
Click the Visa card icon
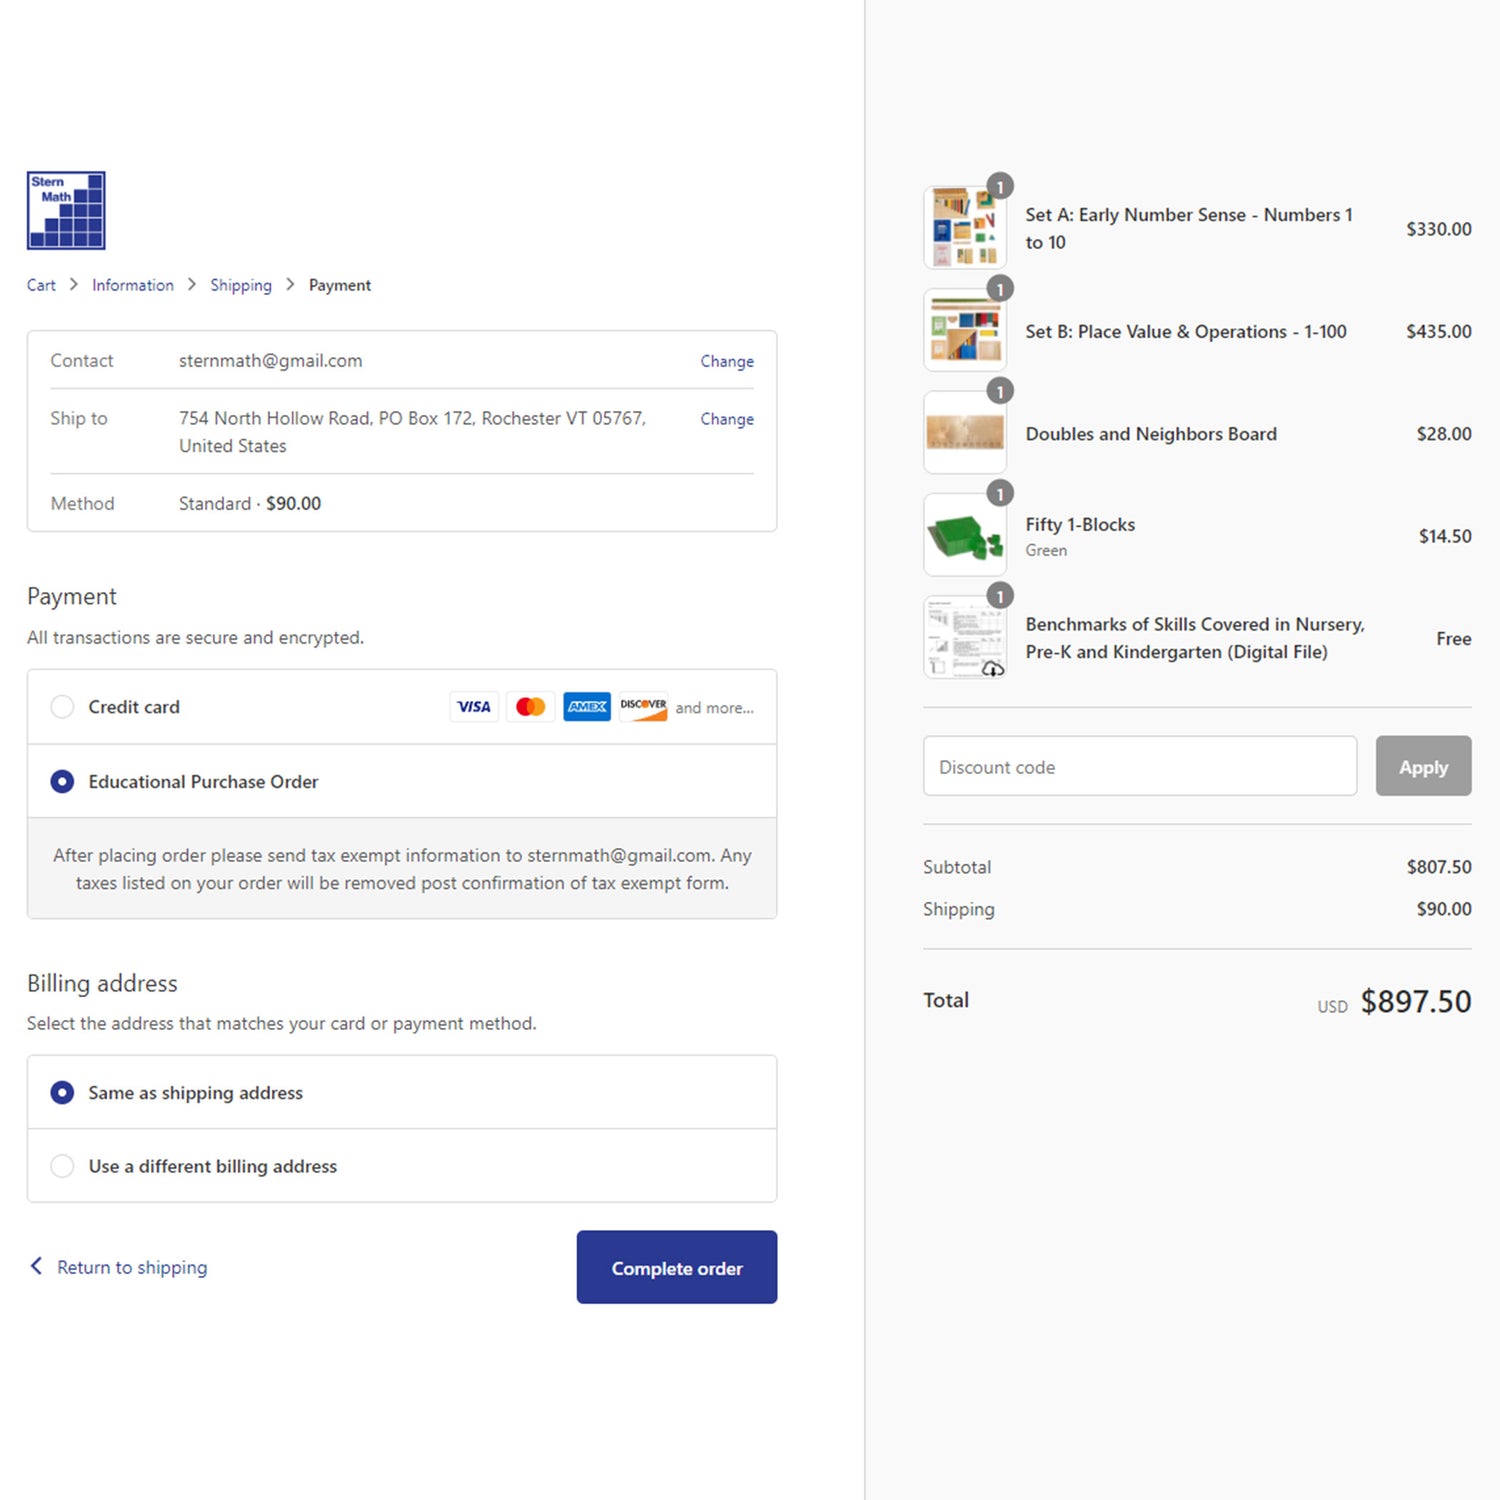(474, 707)
